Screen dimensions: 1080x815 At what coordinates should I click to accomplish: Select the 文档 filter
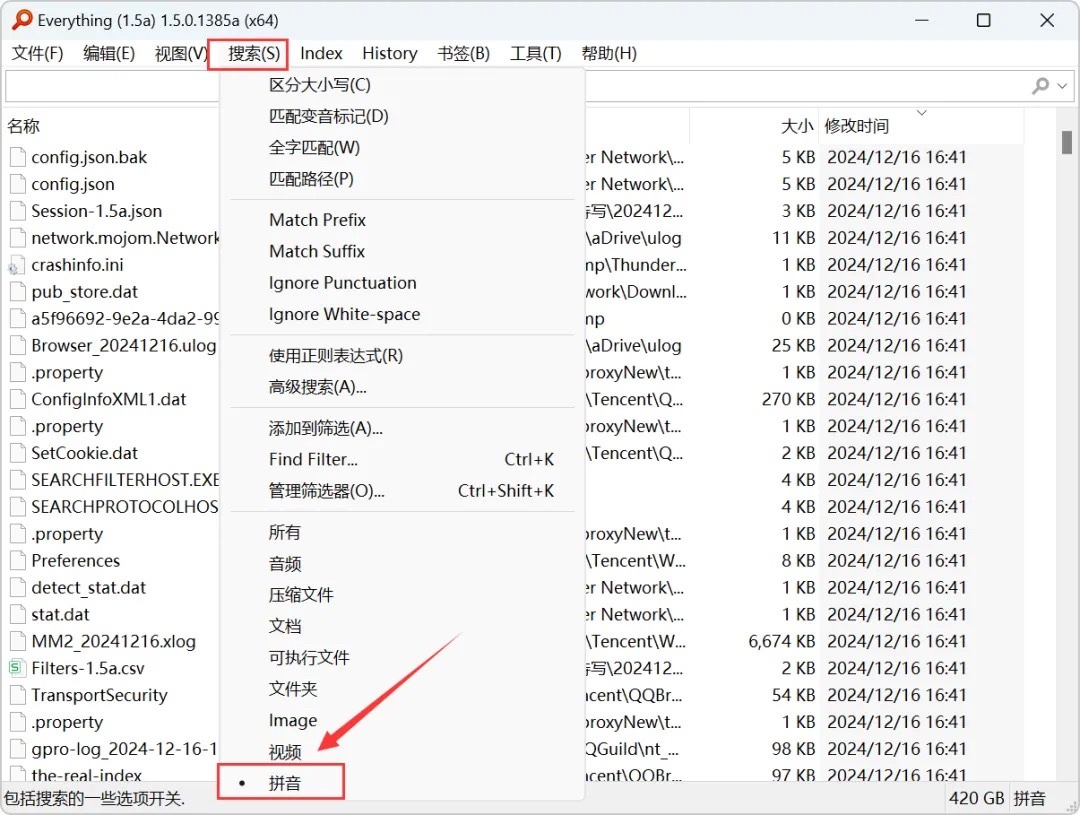(x=403, y=626)
